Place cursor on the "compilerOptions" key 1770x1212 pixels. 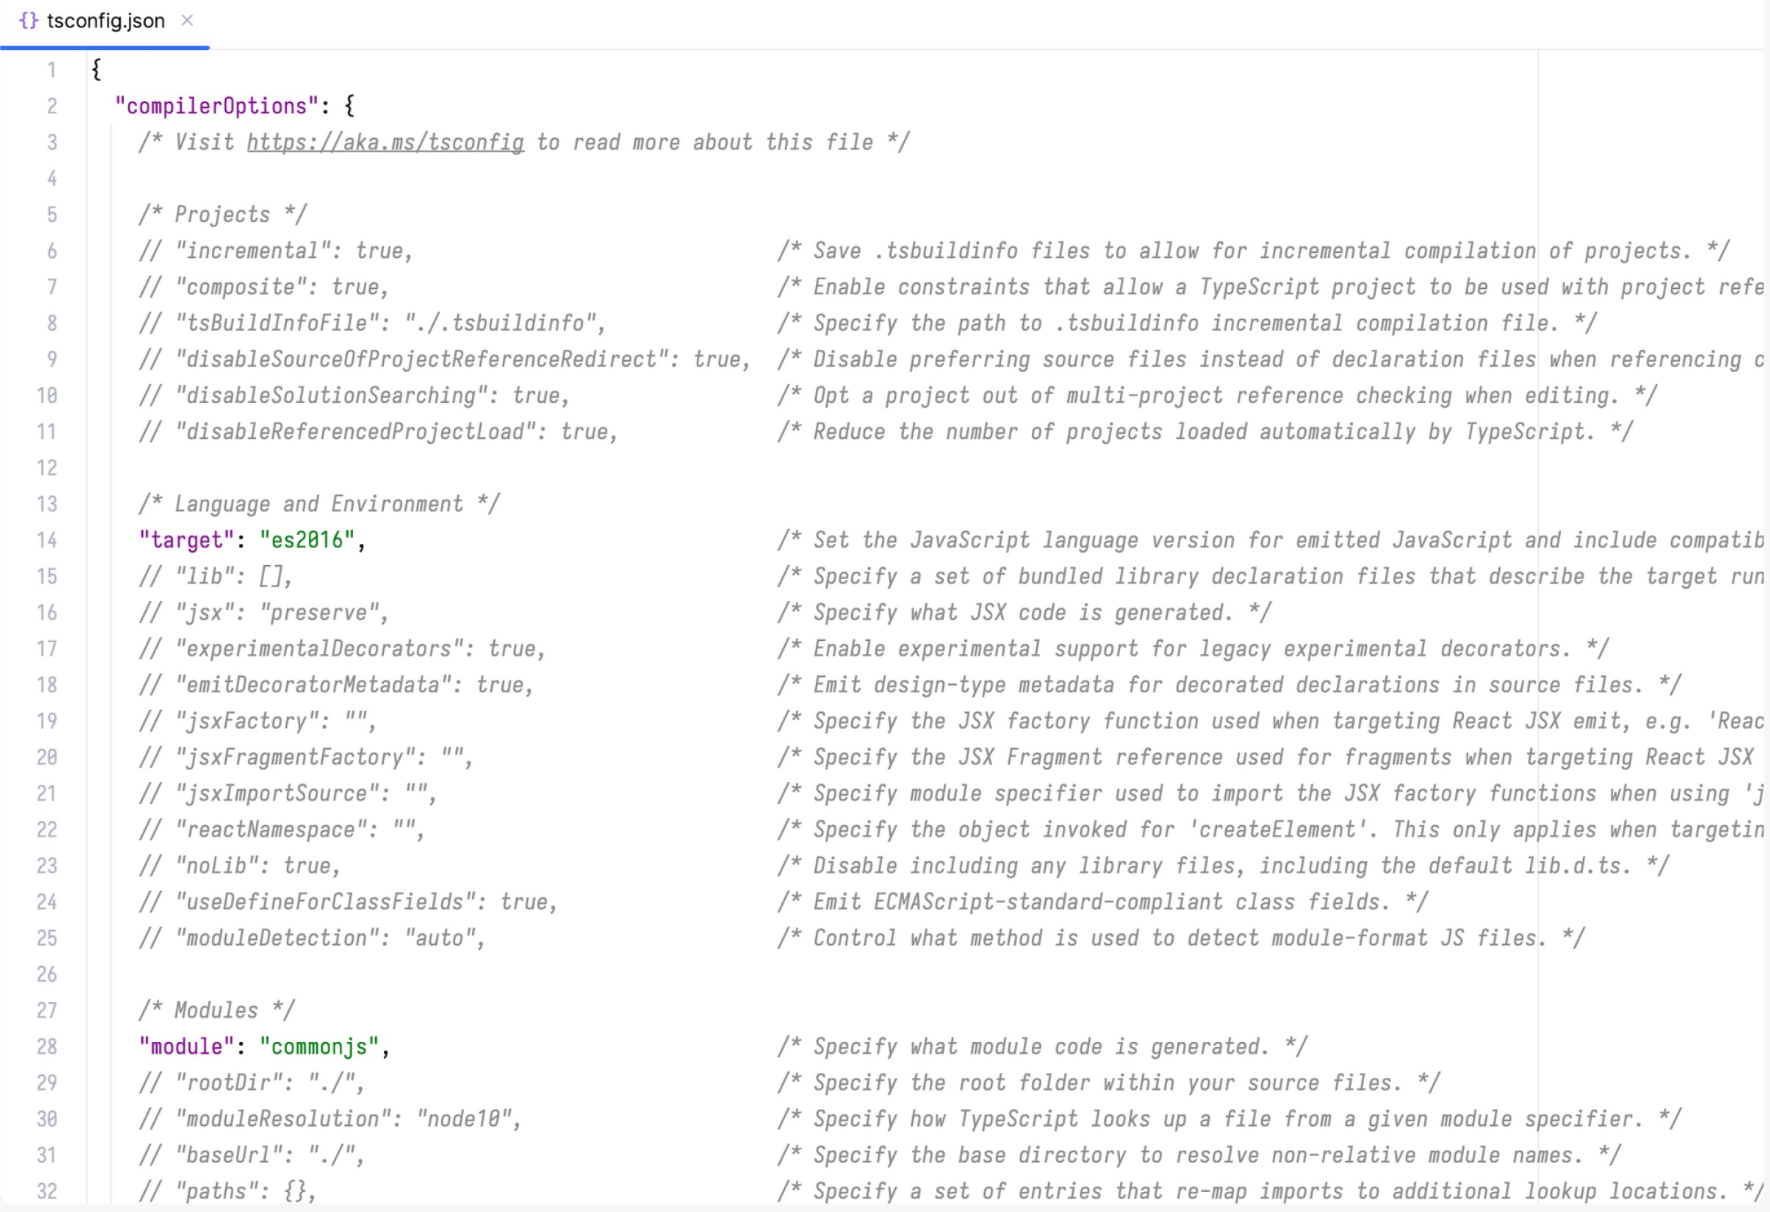(216, 107)
